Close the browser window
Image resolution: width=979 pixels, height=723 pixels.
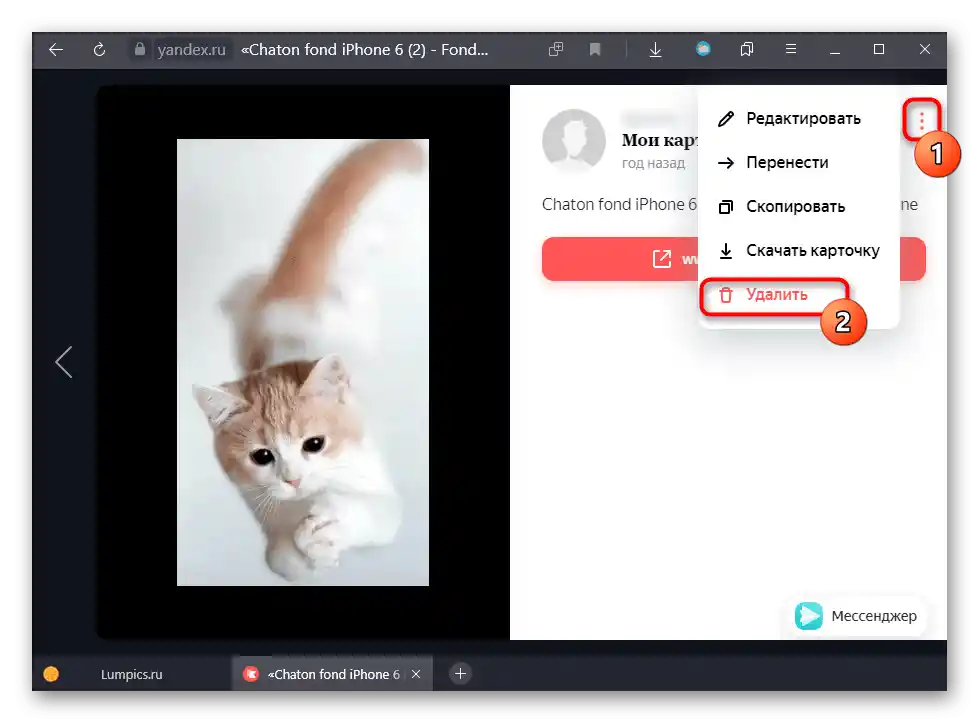pyautogui.click(x=925, y=49)
